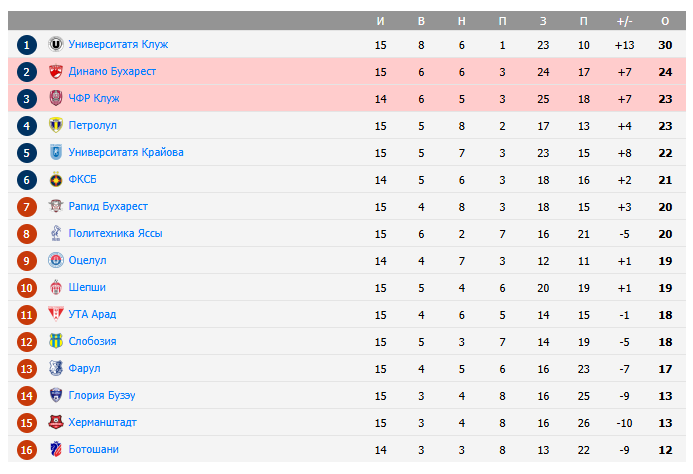Screen dimensions: 693x474
Task: Open the Фарул team link
Action: point(84,369)
